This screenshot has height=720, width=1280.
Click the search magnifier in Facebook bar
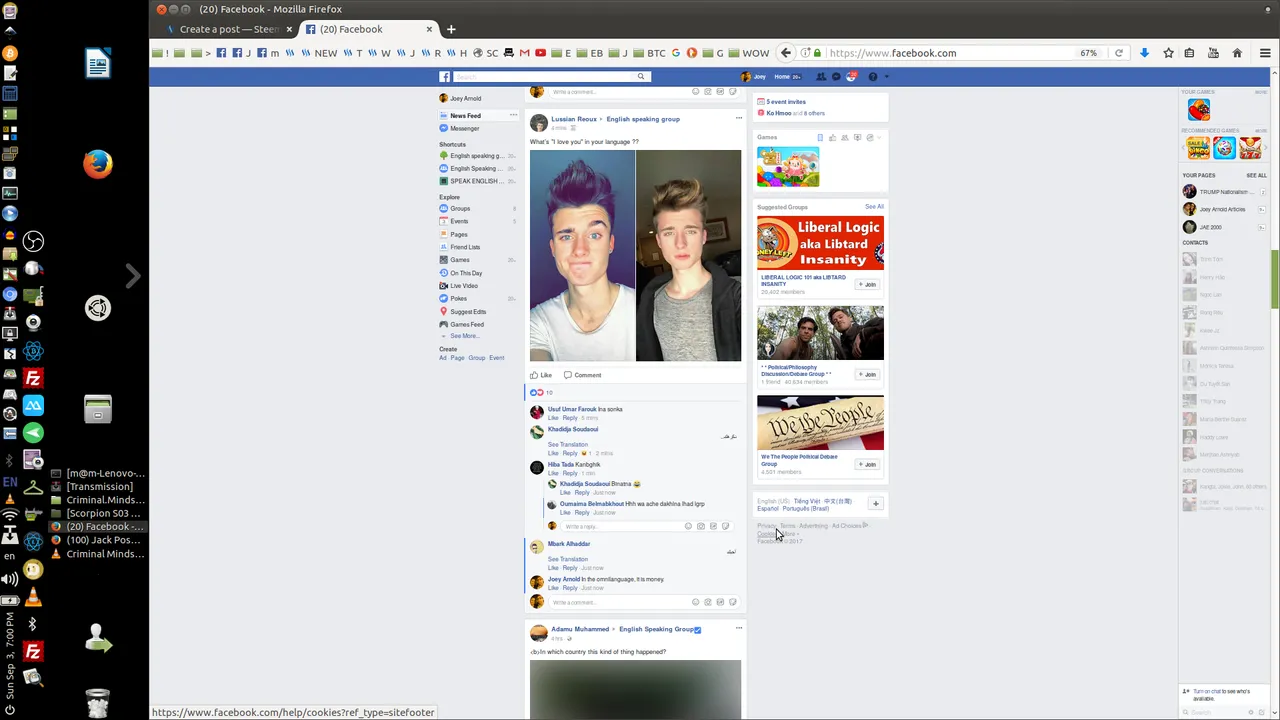[x=641, y=77]
